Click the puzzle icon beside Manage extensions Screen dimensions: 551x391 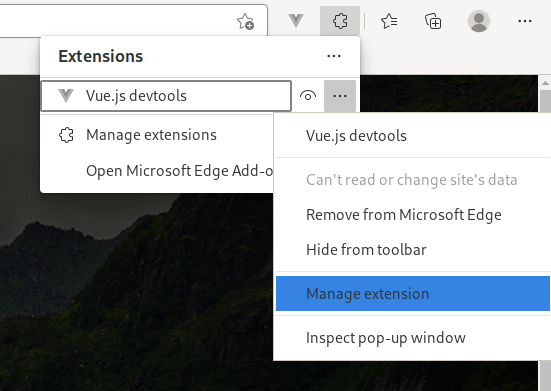pyautogui.click(x=66, y=135)
